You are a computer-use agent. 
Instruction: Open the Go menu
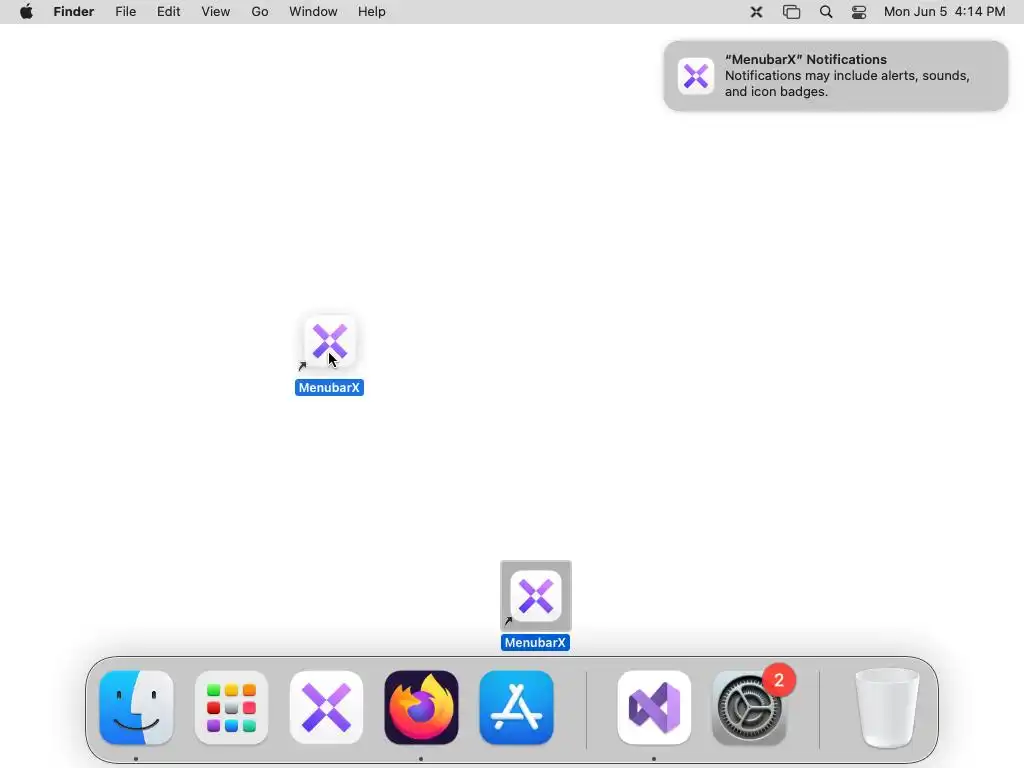(260, 12)
